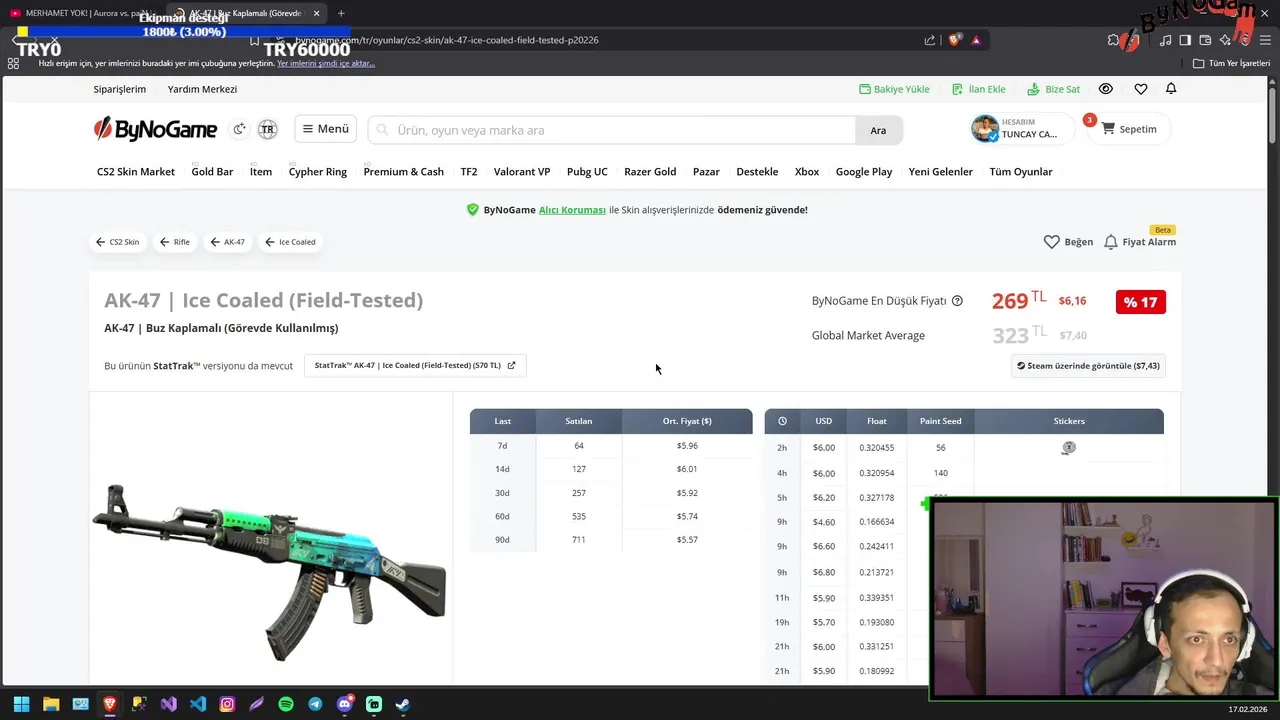Open the Gold Bar nav item

click(212, 172)
